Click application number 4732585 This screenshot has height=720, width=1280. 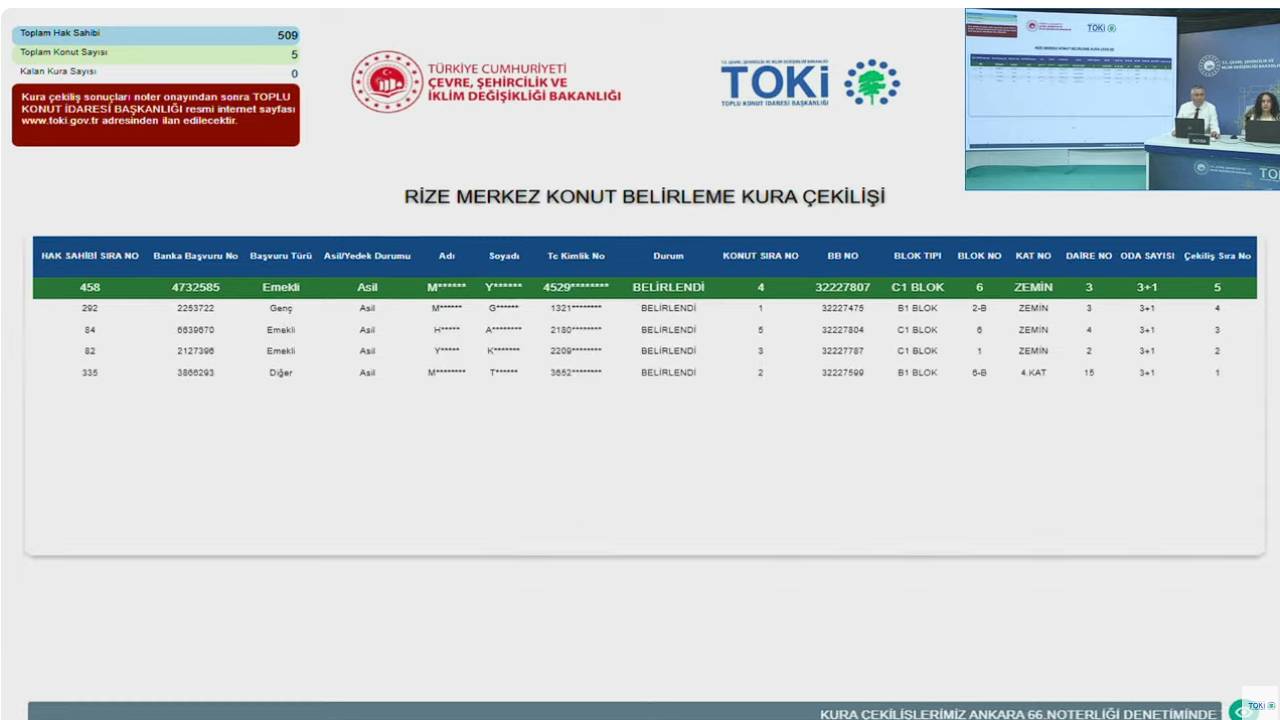196,287
